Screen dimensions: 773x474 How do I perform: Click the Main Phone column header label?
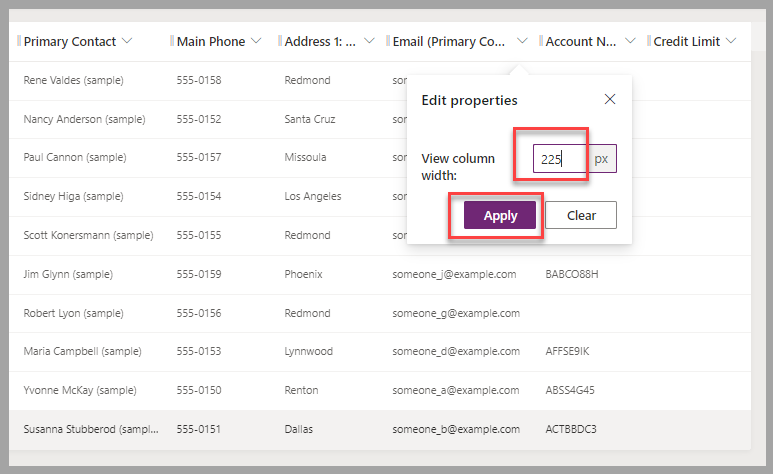[211, 41]
